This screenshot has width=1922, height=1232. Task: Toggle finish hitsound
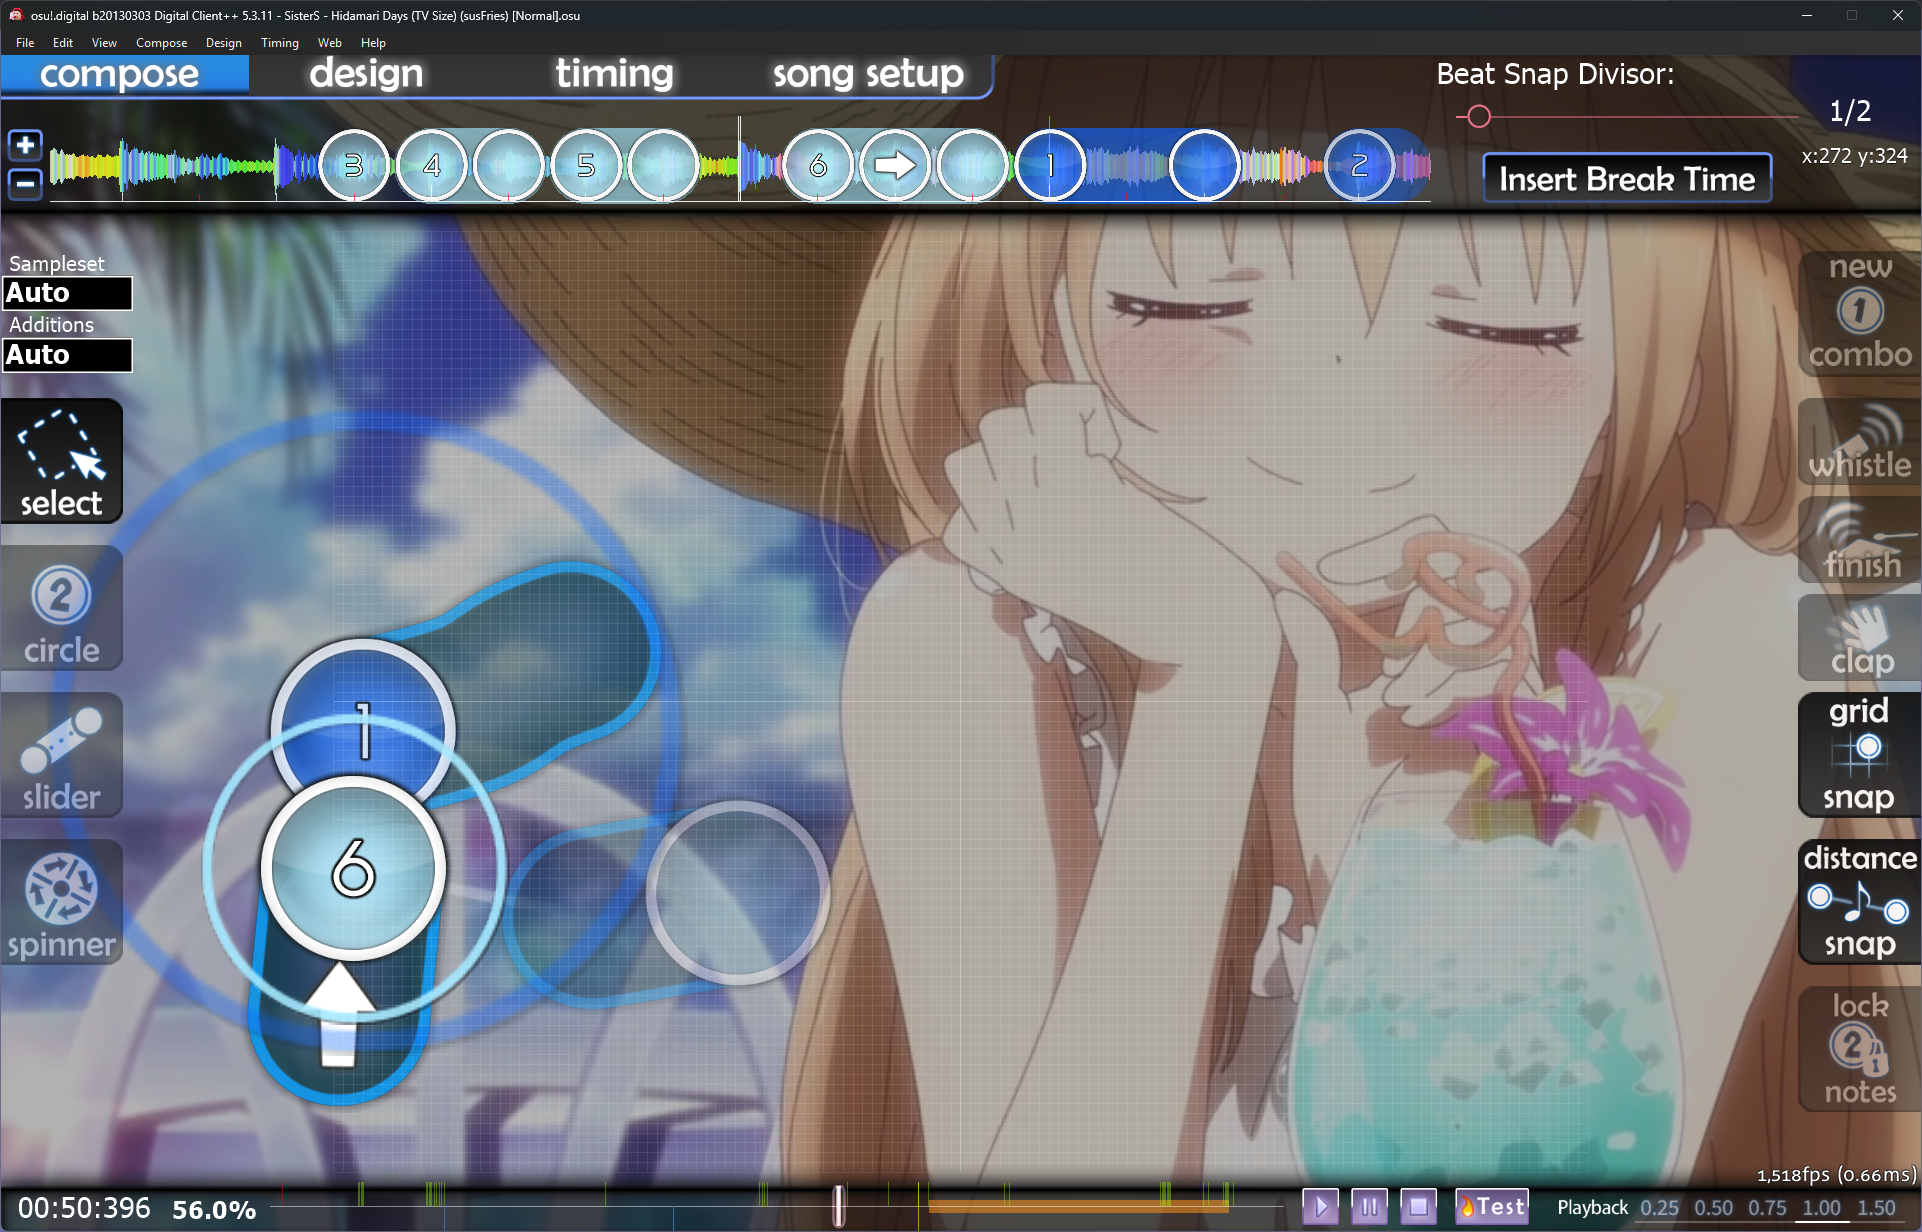tap(1859, 541)
